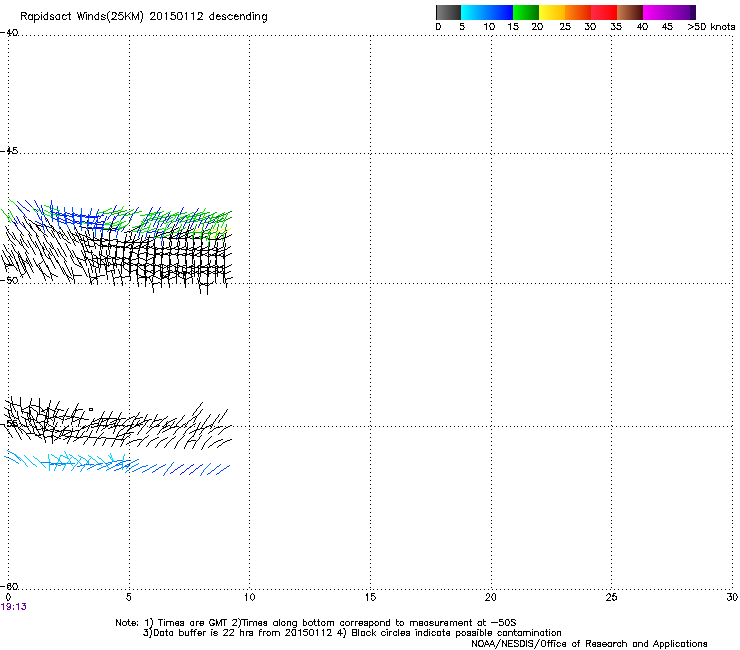Click the '5' longitude axis label

128,598
